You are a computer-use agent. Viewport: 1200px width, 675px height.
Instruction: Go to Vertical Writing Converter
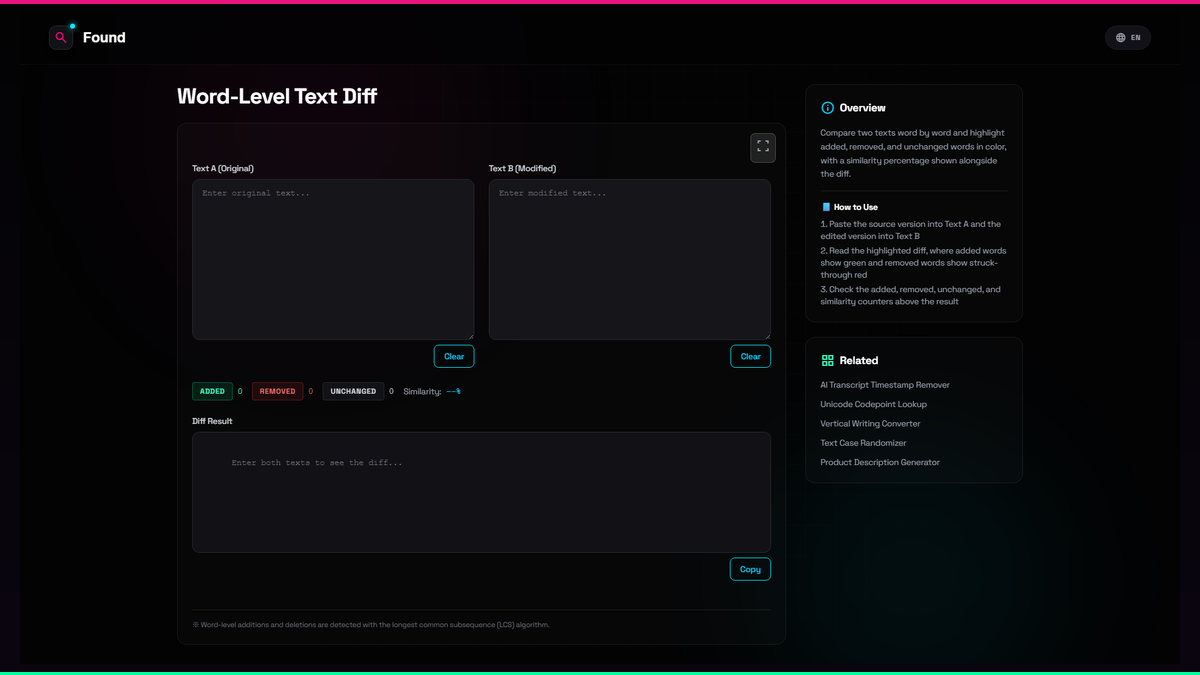pyautogui.click(x=870, y=424)
